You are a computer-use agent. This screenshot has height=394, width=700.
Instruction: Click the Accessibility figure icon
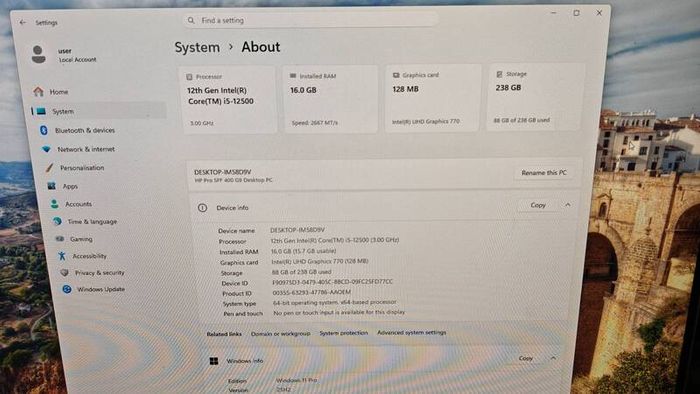62,256
